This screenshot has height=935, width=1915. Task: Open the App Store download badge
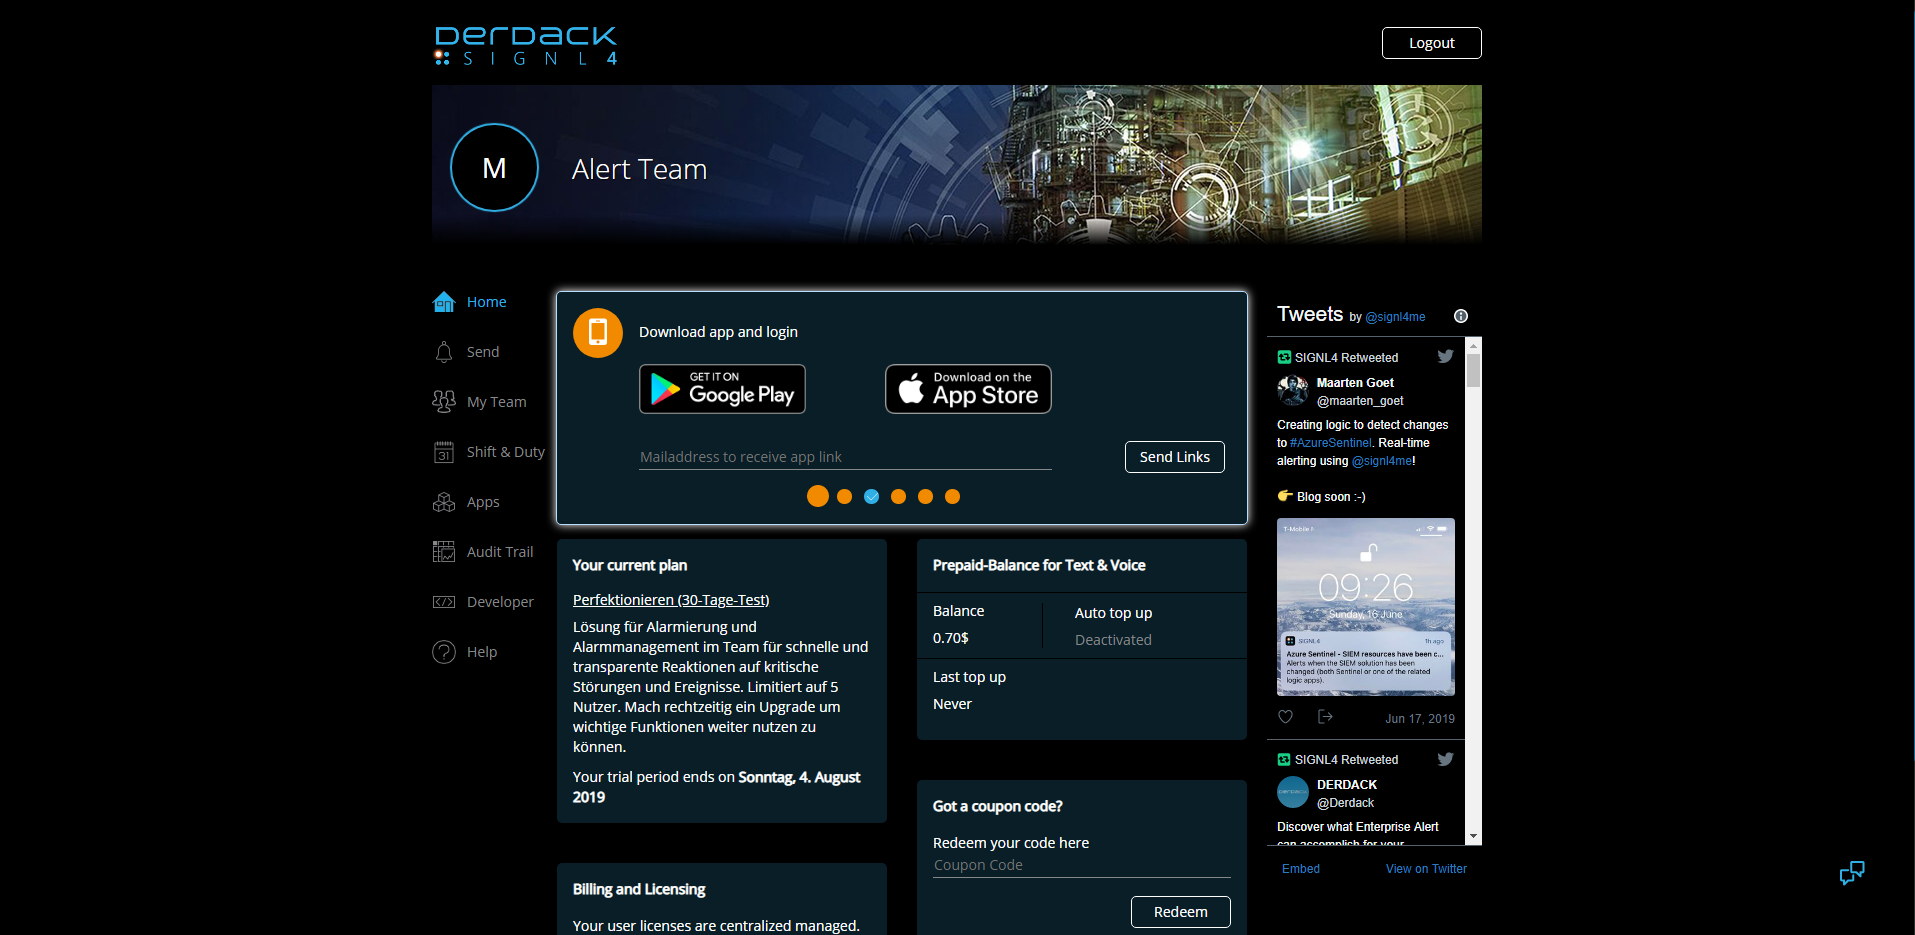[968, 389]
